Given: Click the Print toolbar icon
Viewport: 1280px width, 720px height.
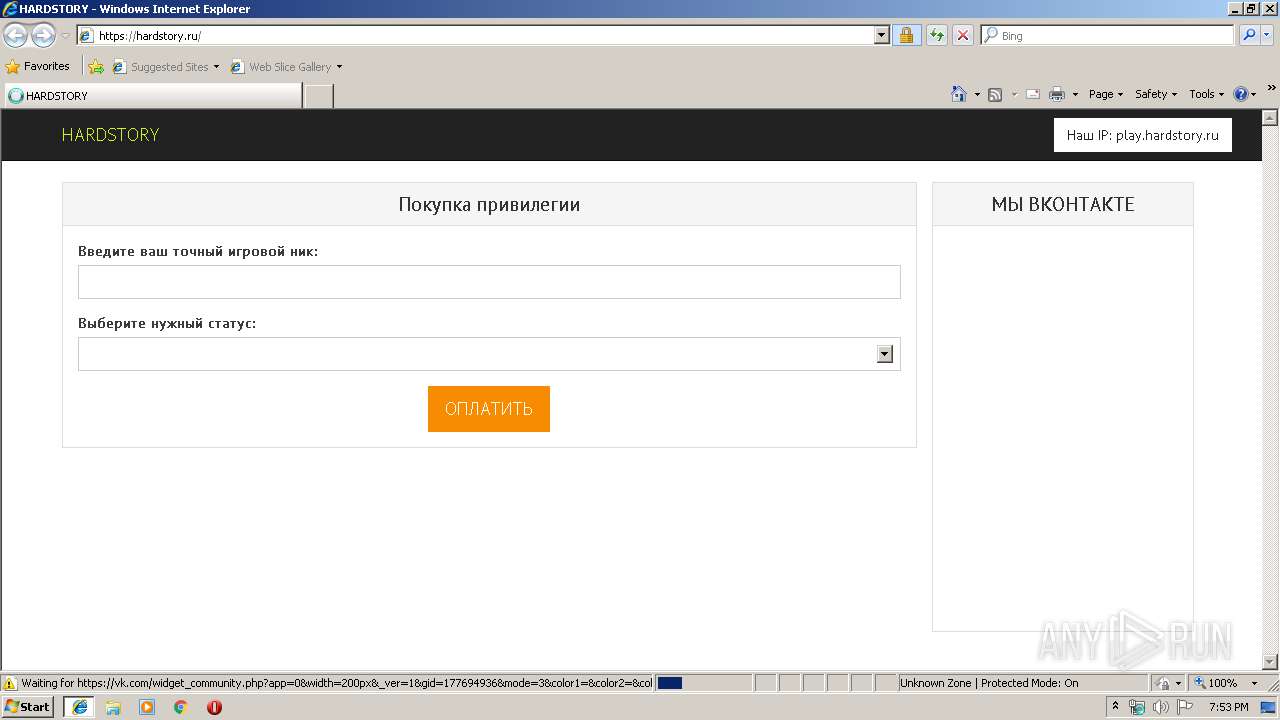Looking at the screenshot, I should coord(1057,94).
